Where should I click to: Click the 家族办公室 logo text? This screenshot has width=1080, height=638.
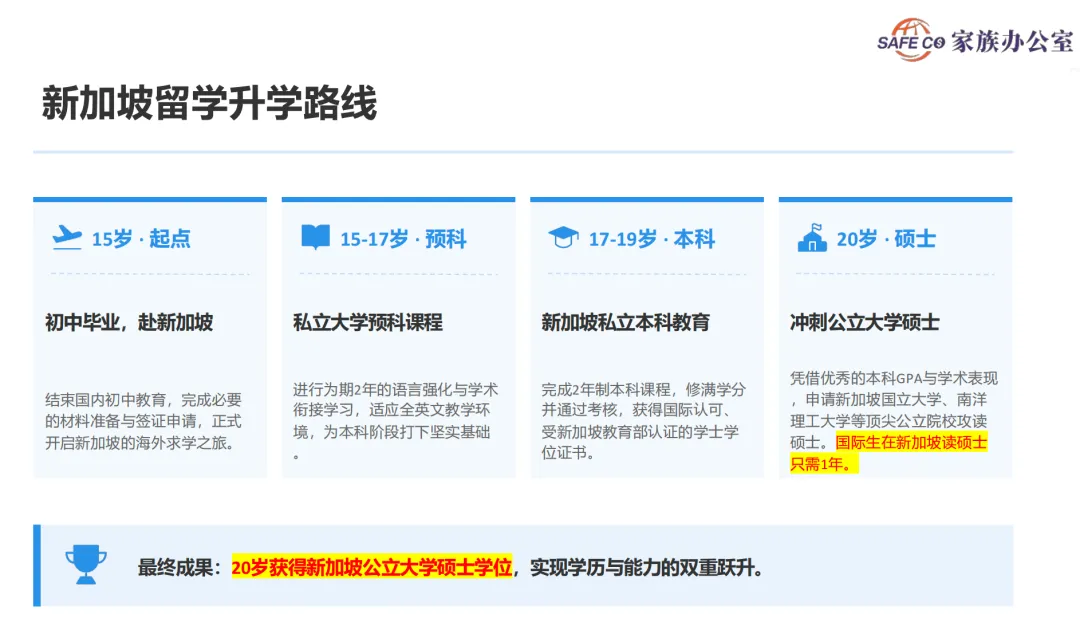click(1012, 41)
